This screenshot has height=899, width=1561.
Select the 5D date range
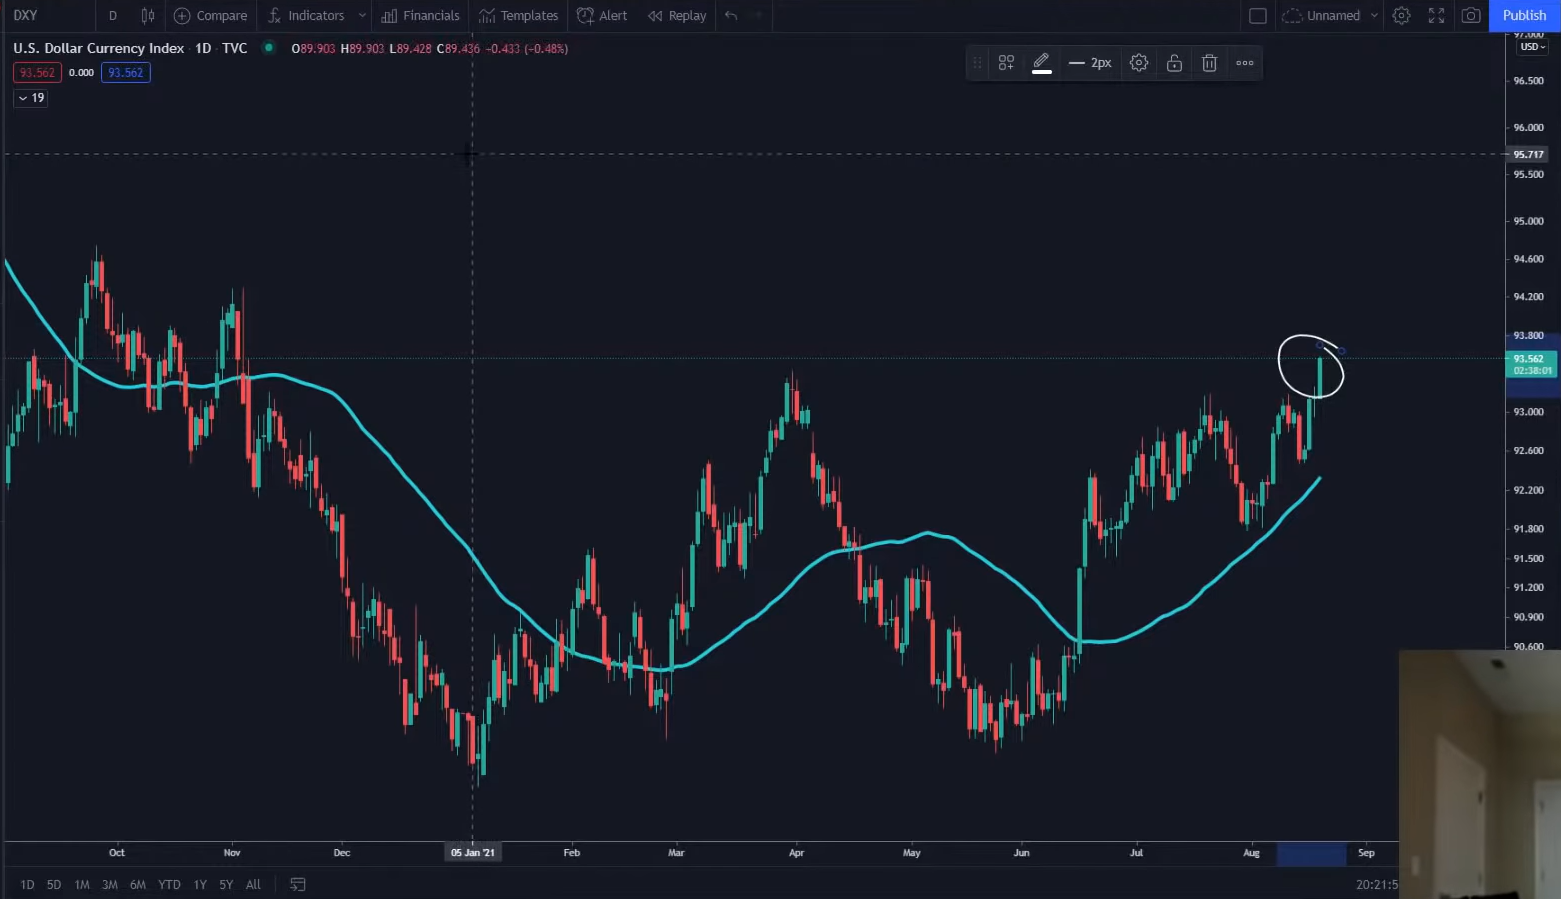pyautogui.click(x=54, y=884)
